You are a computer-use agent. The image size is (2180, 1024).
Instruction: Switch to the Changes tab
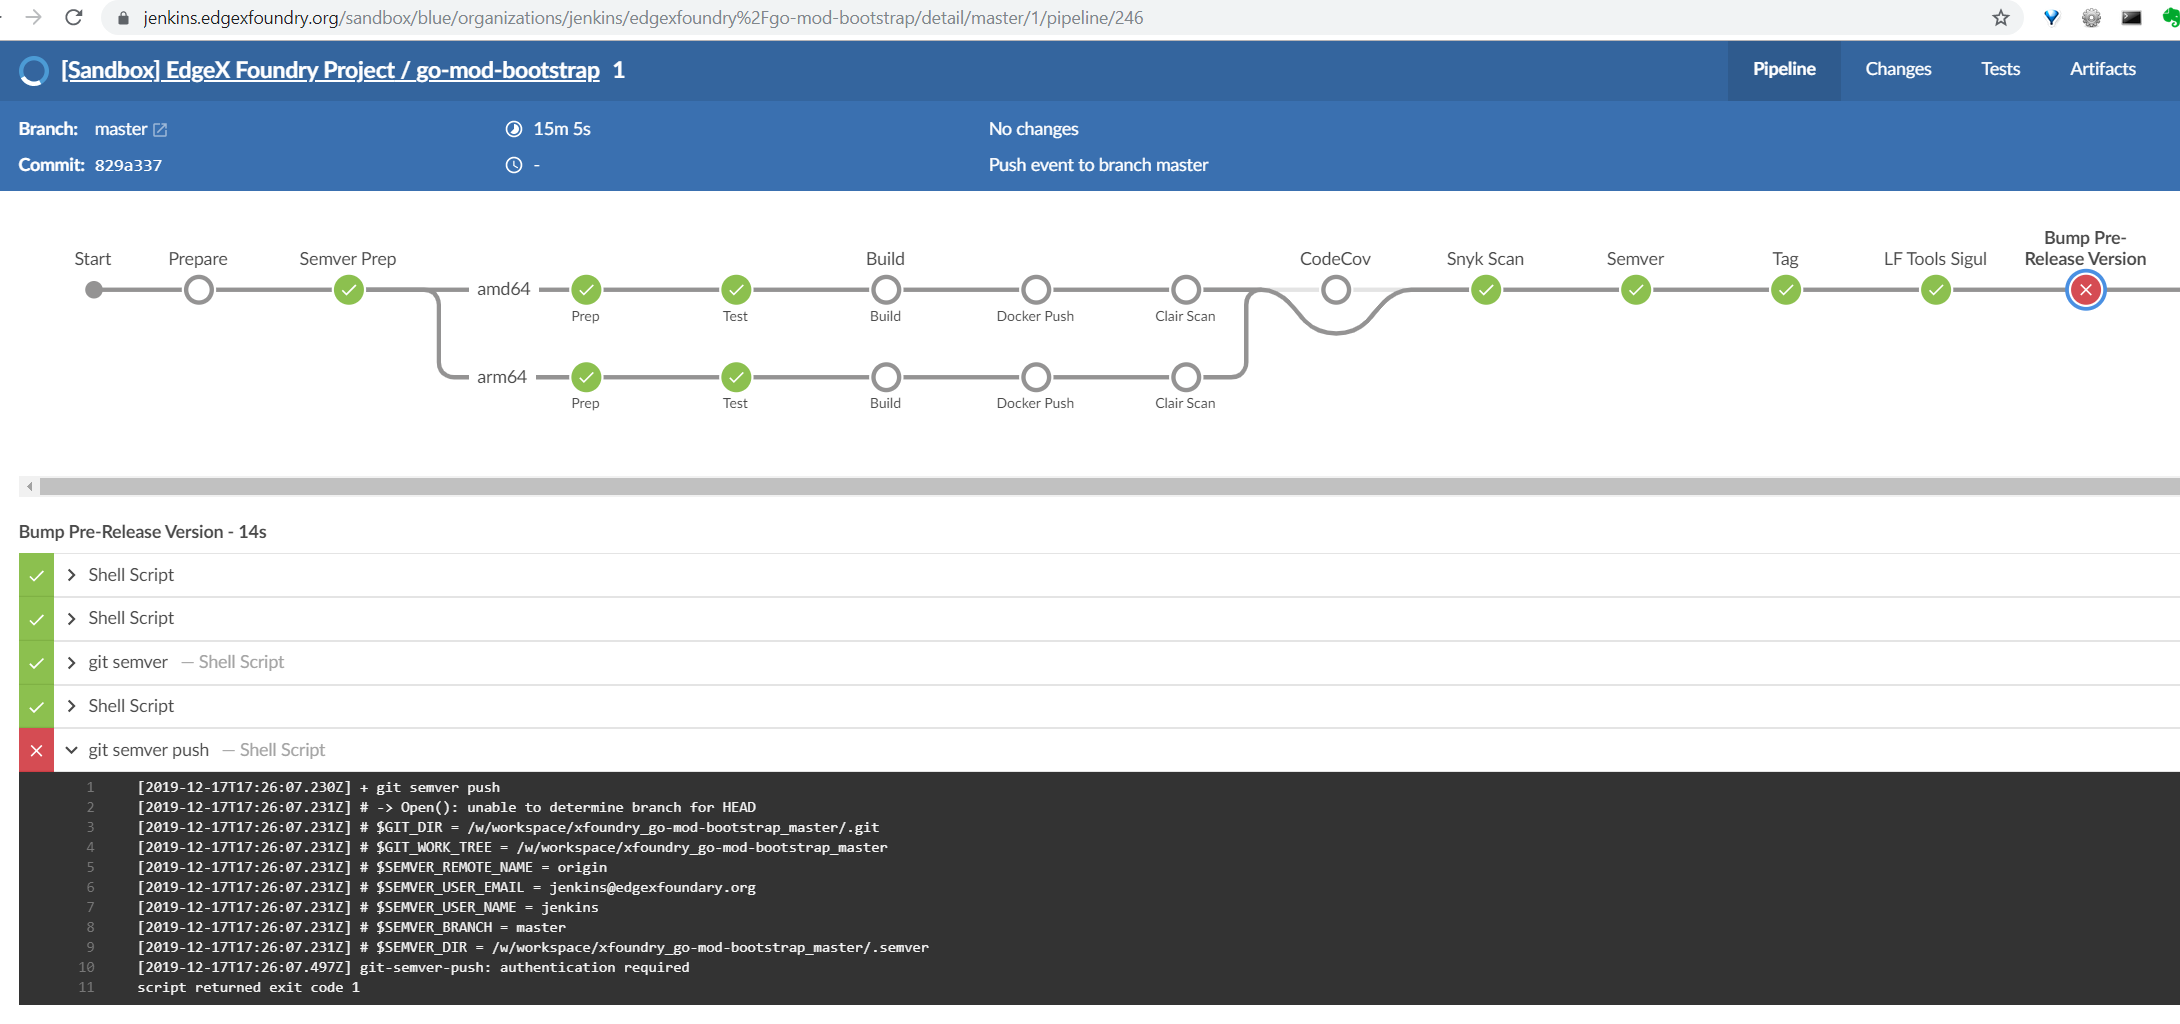pos(1897,69)
